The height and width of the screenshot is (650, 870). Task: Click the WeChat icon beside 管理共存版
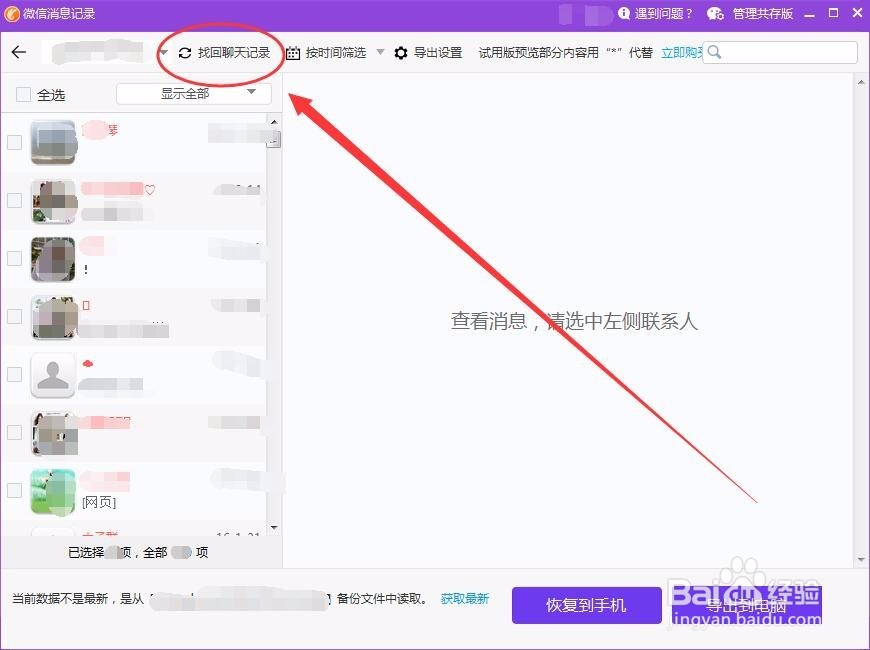tap(715, 13)
